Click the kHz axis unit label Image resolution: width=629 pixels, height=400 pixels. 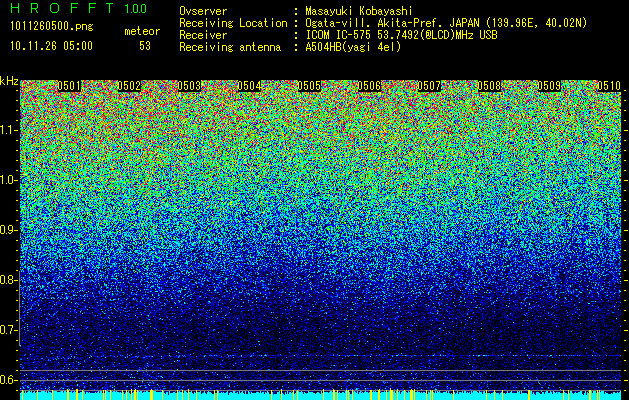pos(9,81)
